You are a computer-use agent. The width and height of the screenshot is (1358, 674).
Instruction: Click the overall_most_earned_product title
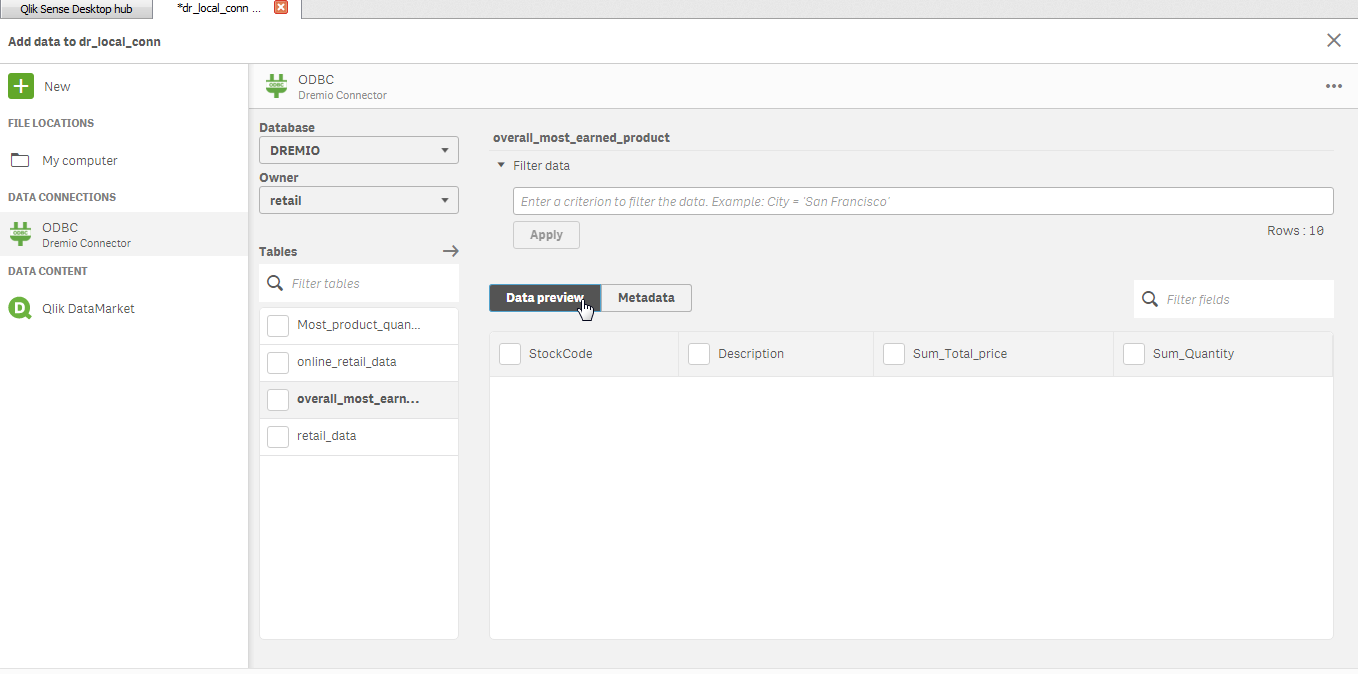point(581,137)
